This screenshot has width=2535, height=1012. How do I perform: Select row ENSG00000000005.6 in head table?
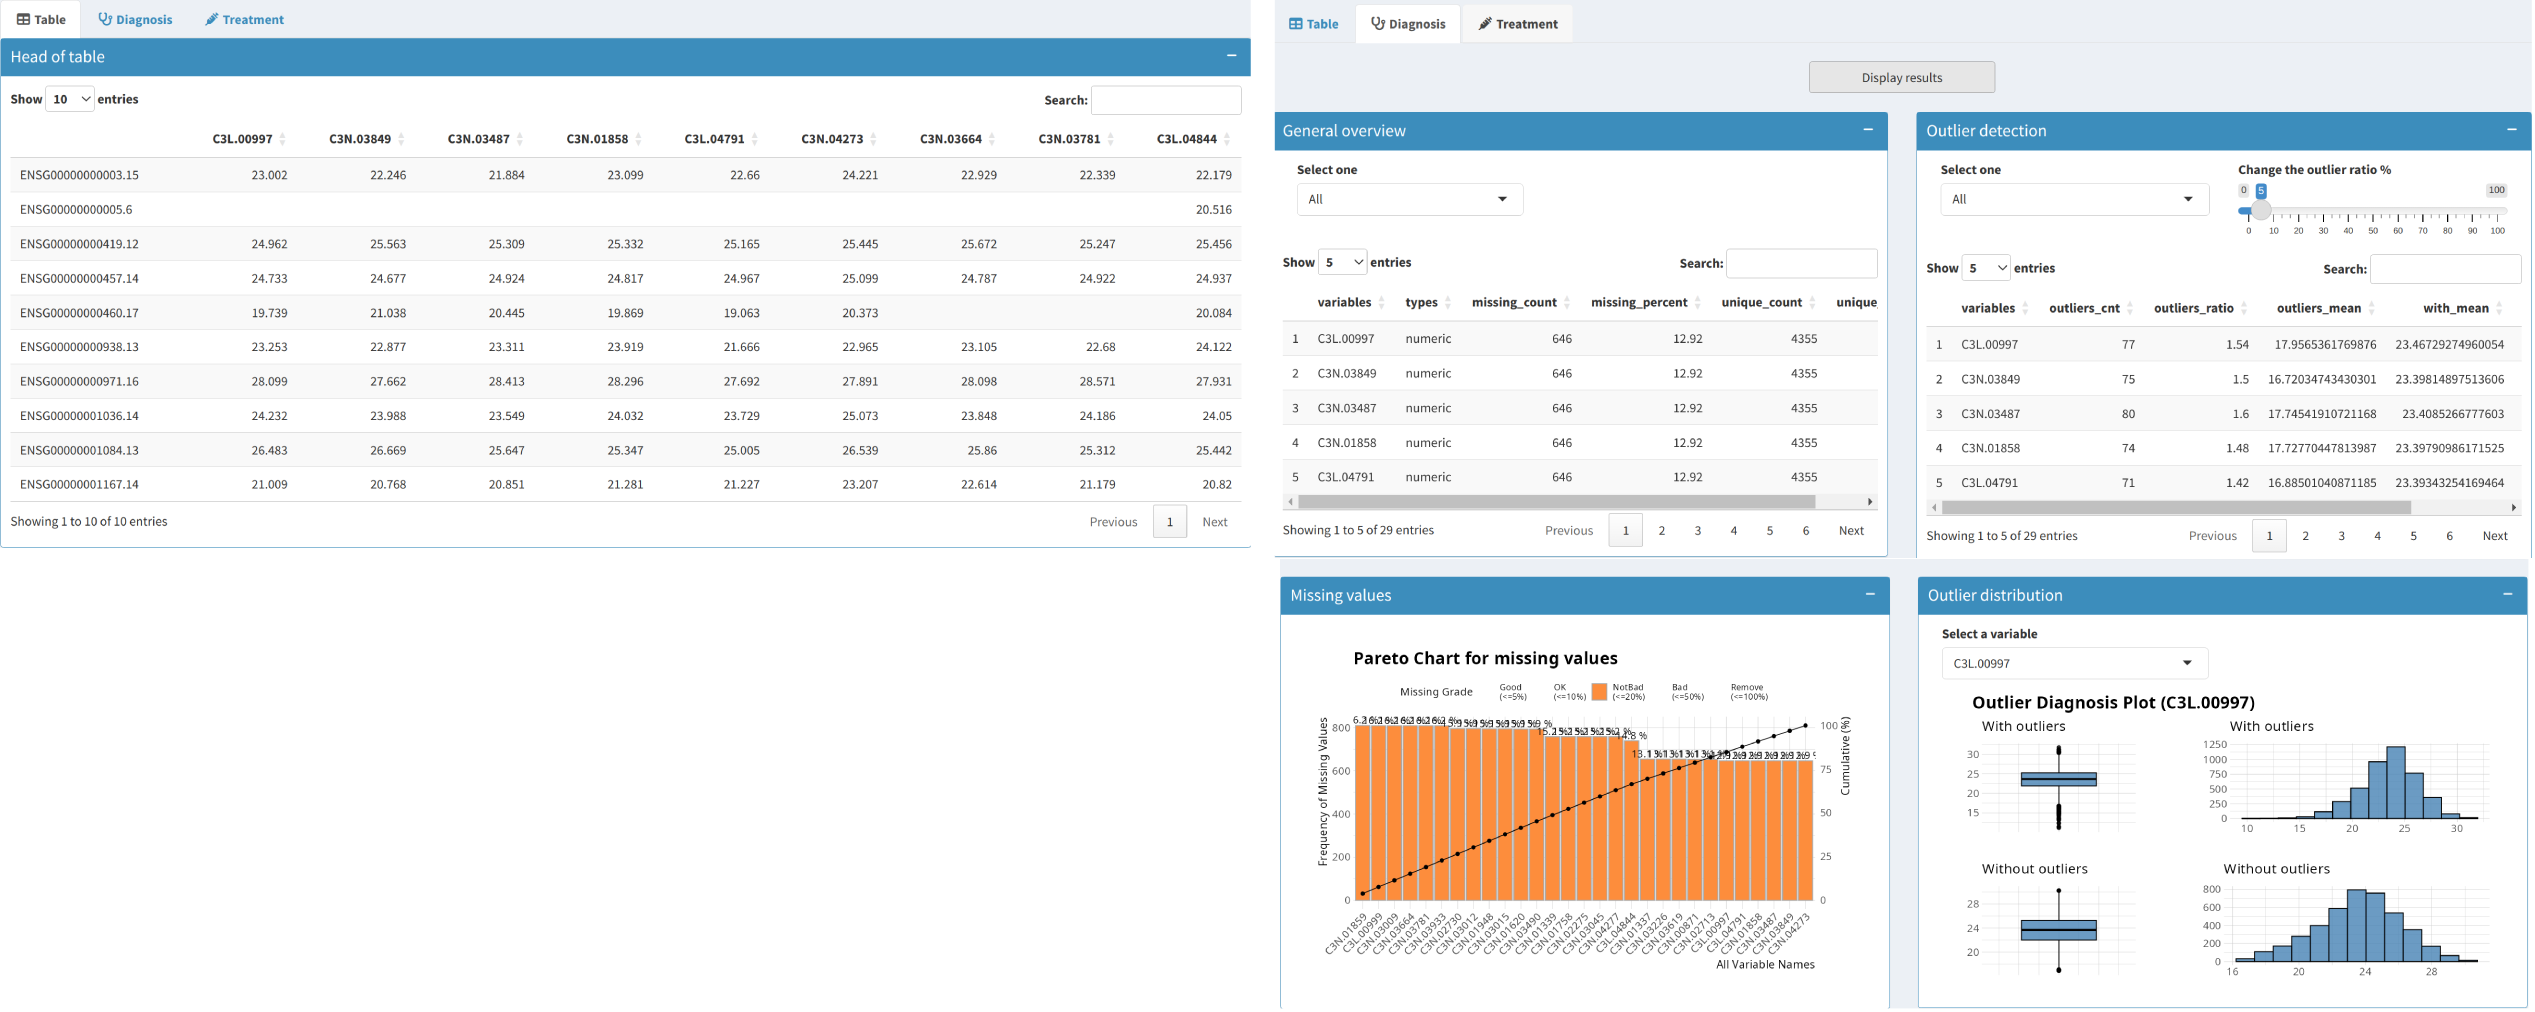click(625, 209)
